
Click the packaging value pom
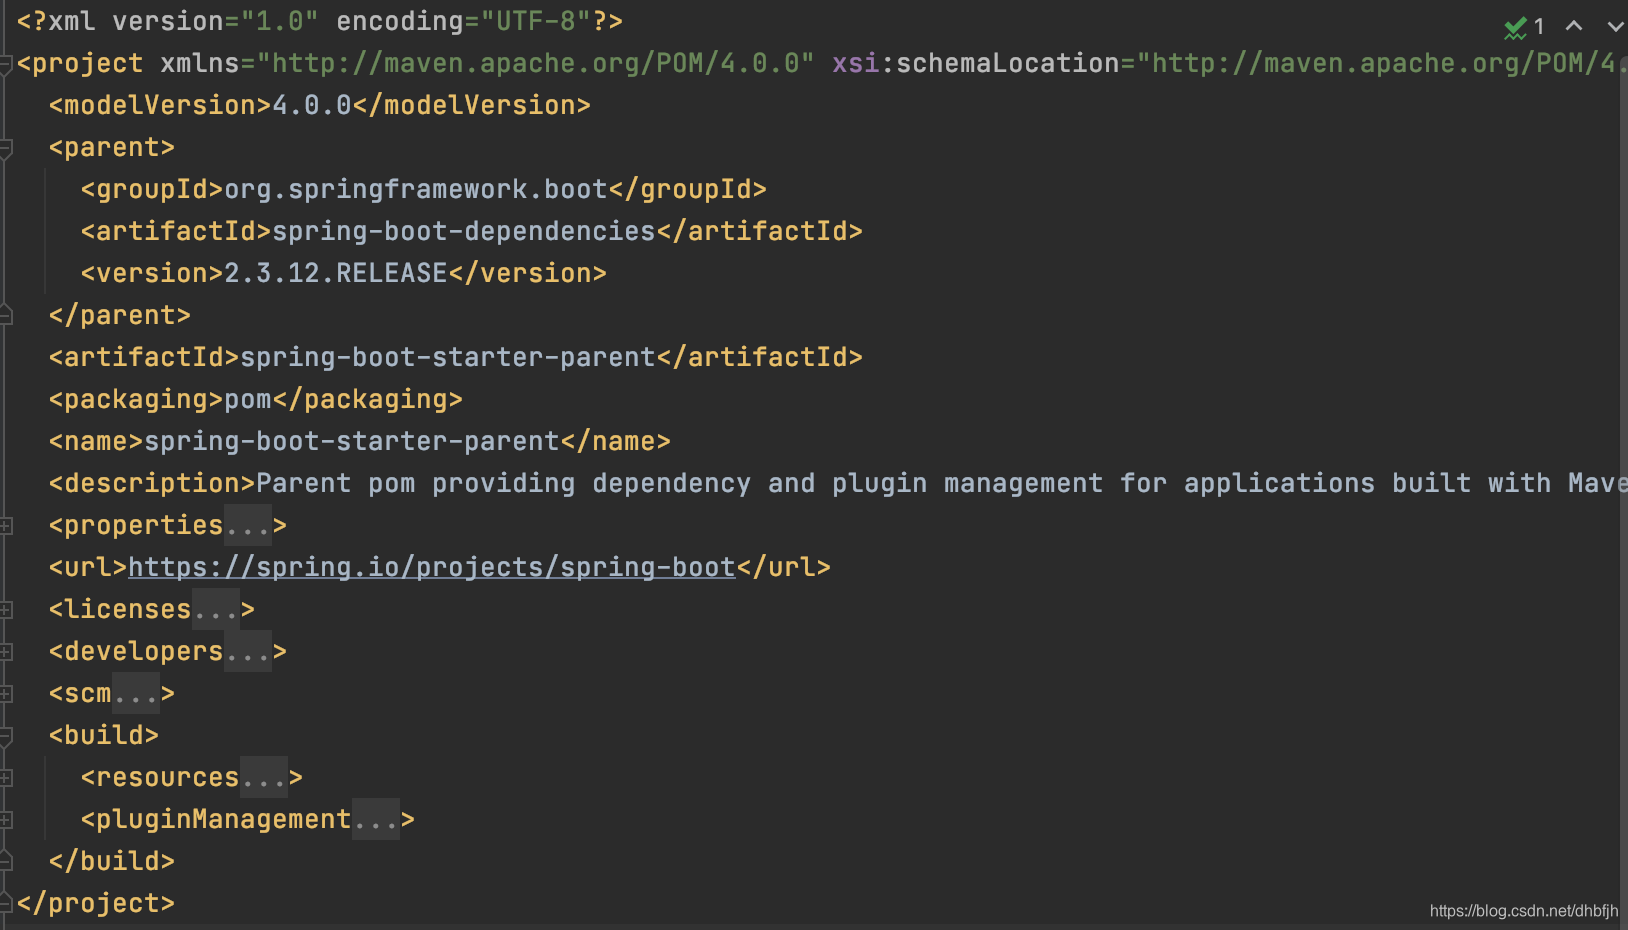click(248, 399)
